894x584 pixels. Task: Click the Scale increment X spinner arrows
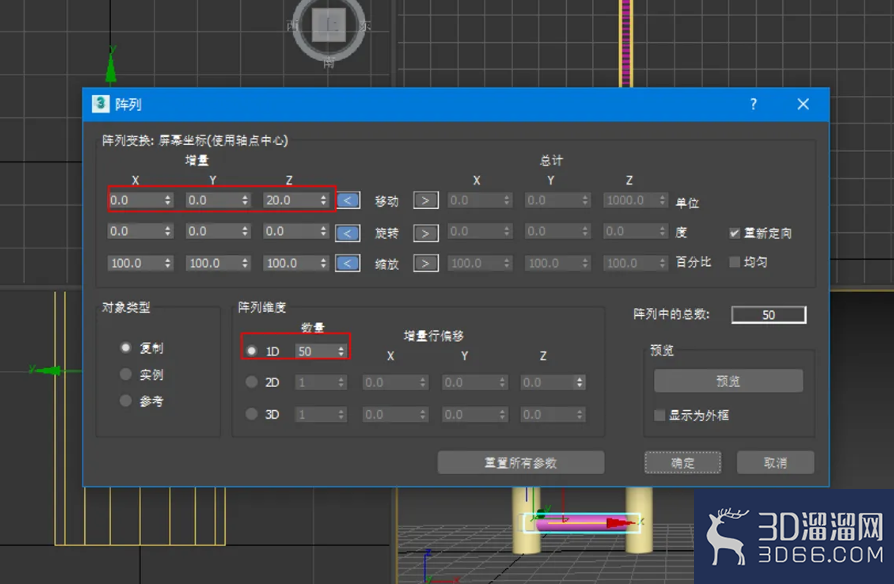tap(168, 263)
